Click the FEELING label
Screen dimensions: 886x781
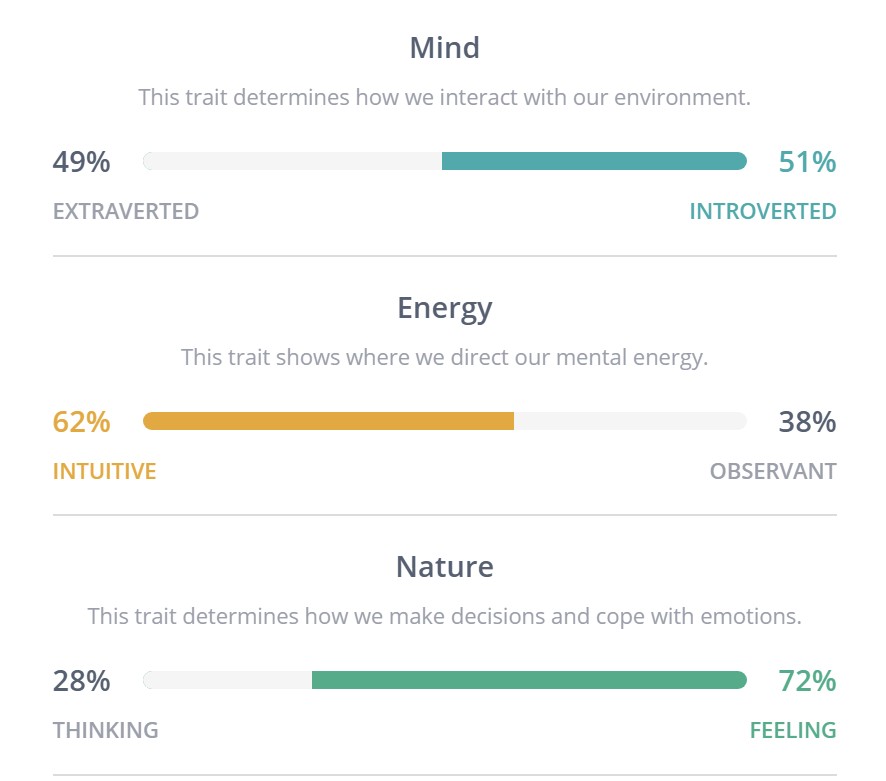click(x=792, y=730)
